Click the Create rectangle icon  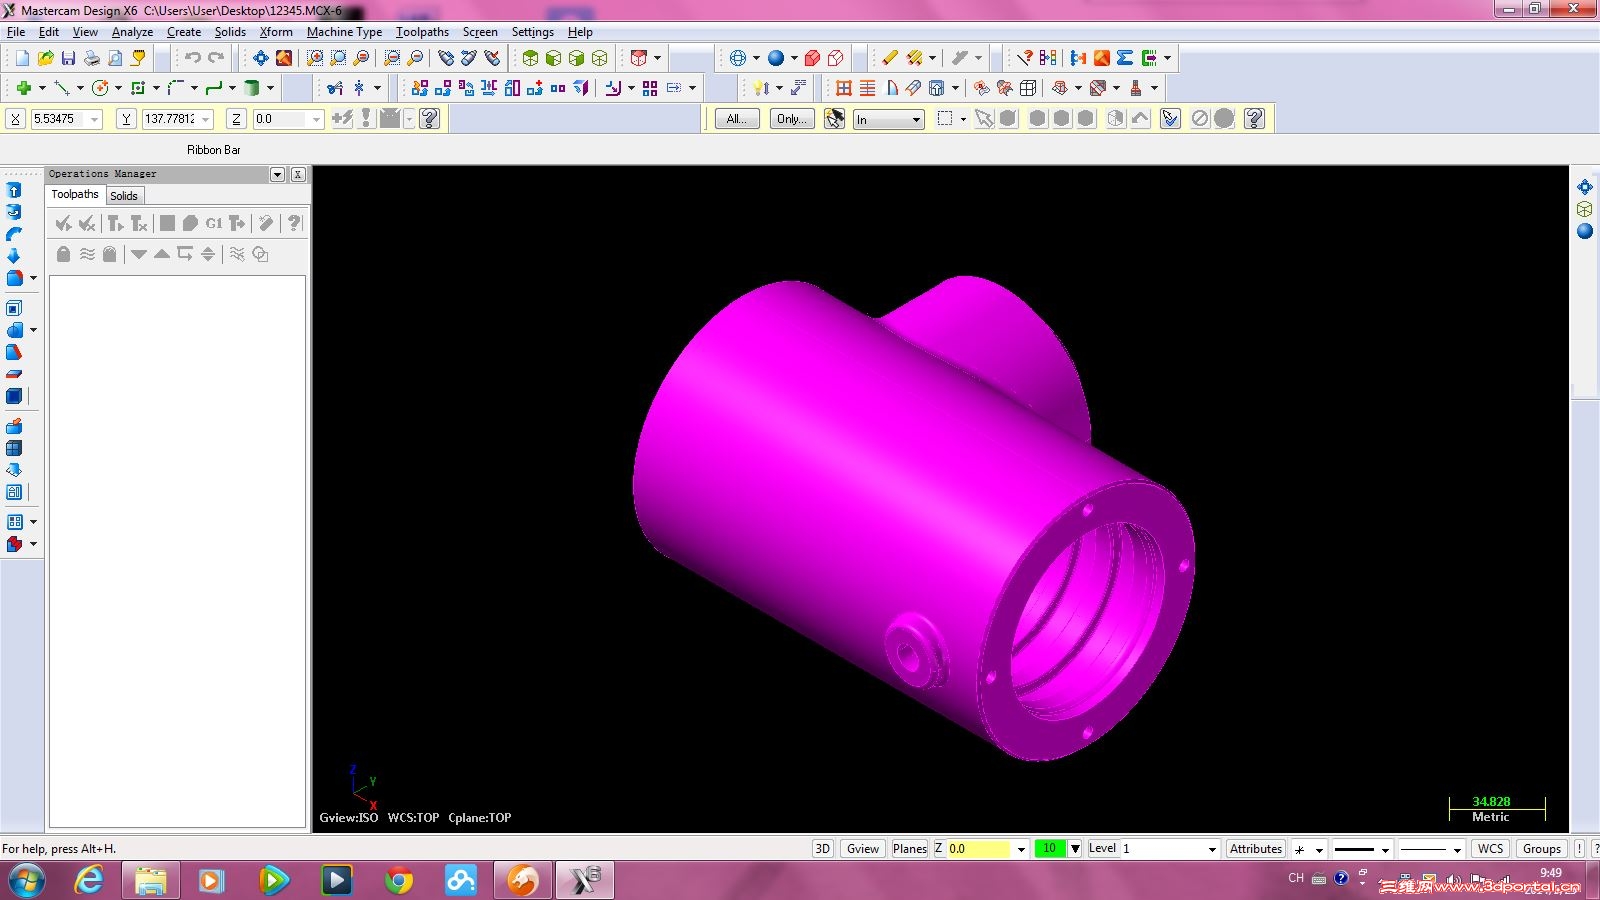[138, 88]
